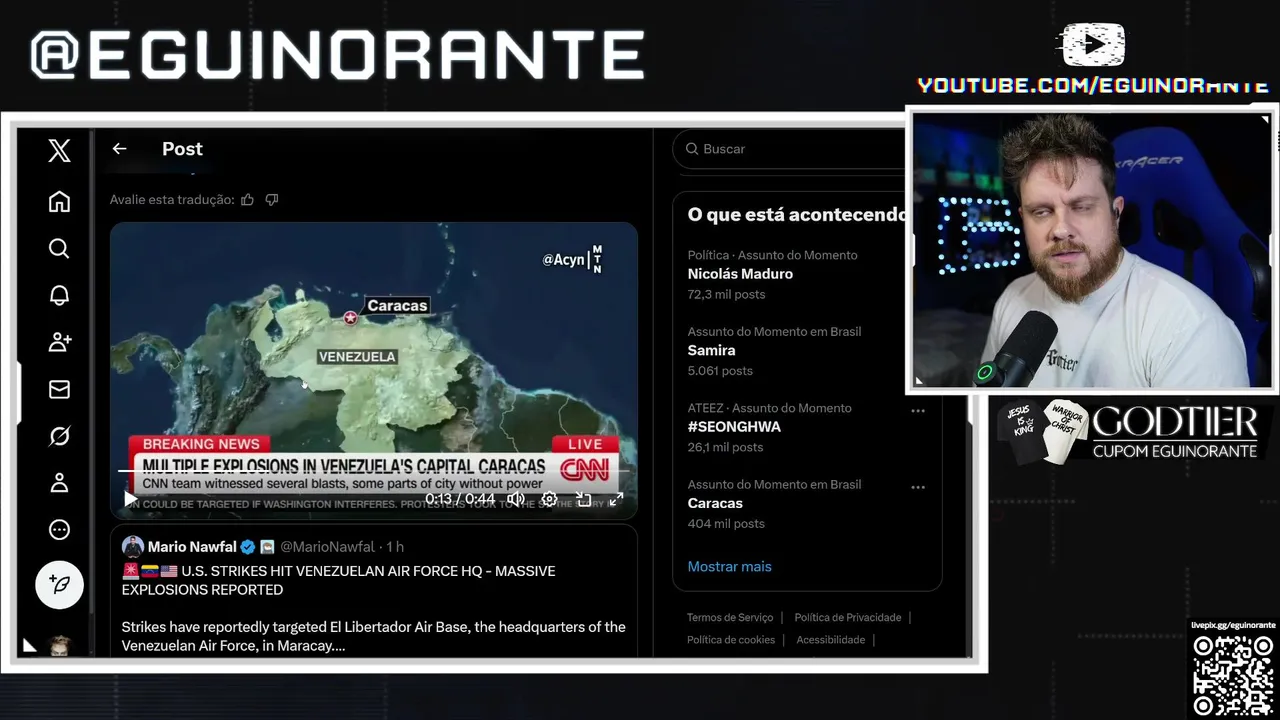Click the '0:13 / 0:44' video time

point(460,499)
